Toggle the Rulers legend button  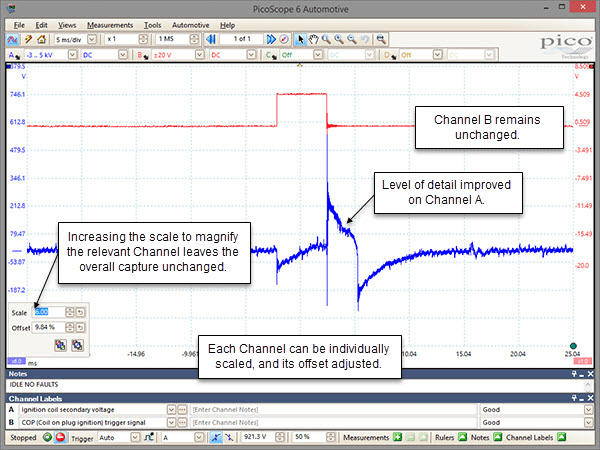[462, 437]
